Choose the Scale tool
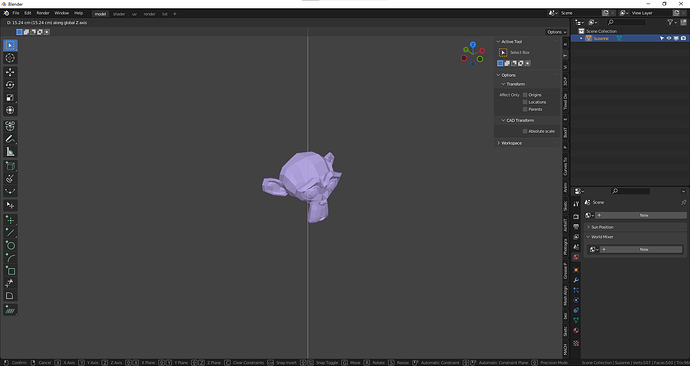The image size is (690, 366). pyautogui.click(x=10, y=98)
